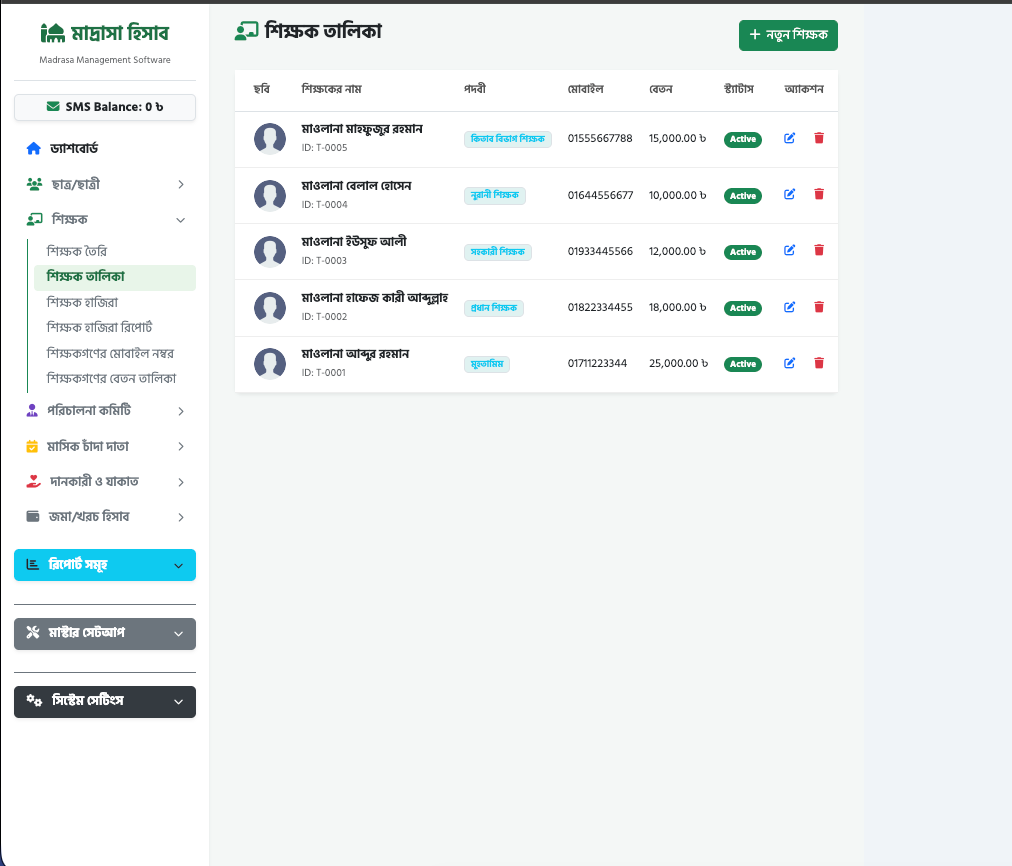Expand the পরিচালনা কমিটি chevron
This screenshot has width=1012, height=866.
(181, 411)
